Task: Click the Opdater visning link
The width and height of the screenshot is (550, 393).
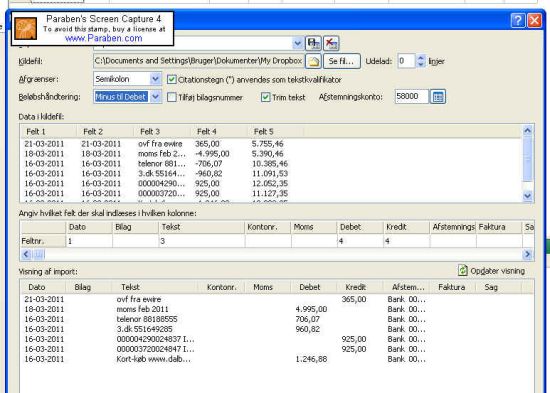Action: coord(497,271)
